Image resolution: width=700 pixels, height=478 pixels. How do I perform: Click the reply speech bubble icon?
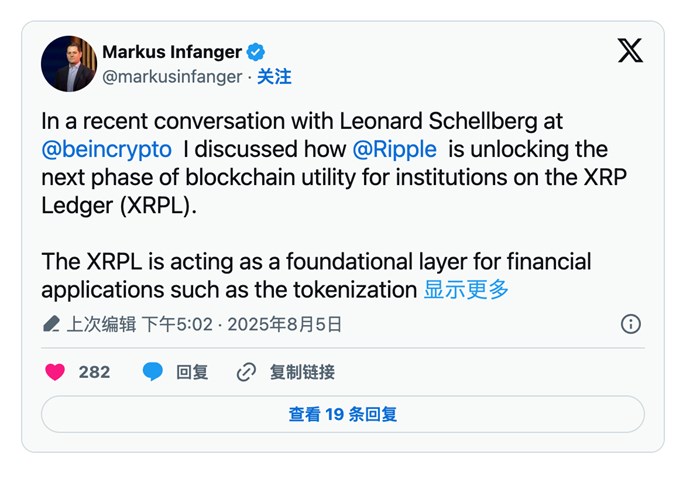coord(152,372)
